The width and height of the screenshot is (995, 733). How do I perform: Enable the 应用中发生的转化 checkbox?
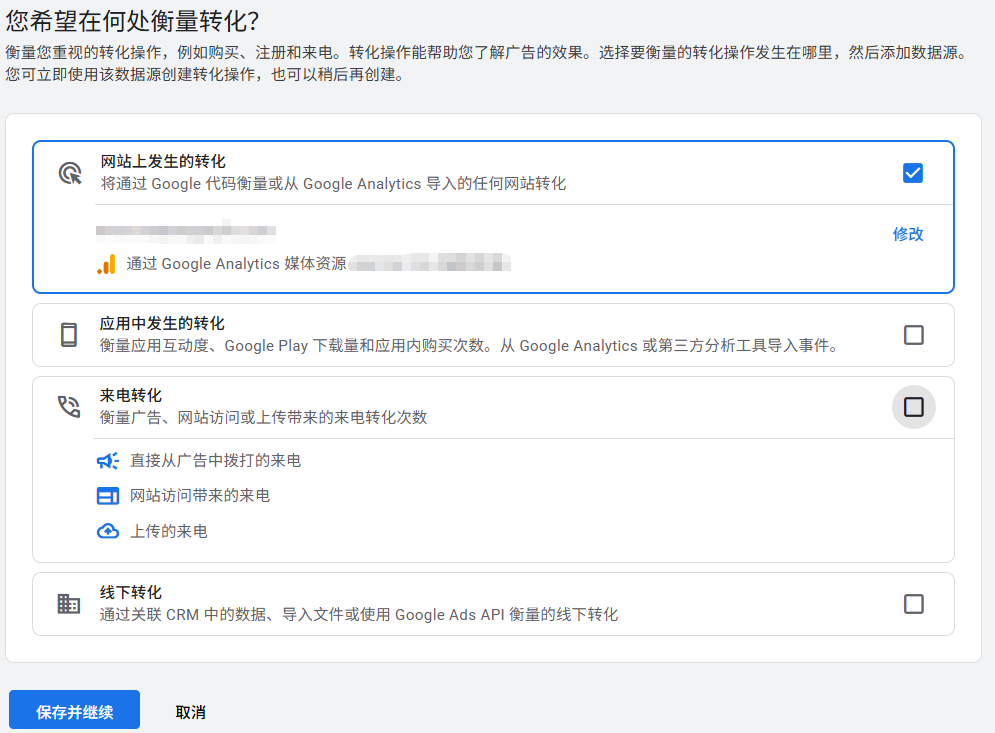(913, 336)
